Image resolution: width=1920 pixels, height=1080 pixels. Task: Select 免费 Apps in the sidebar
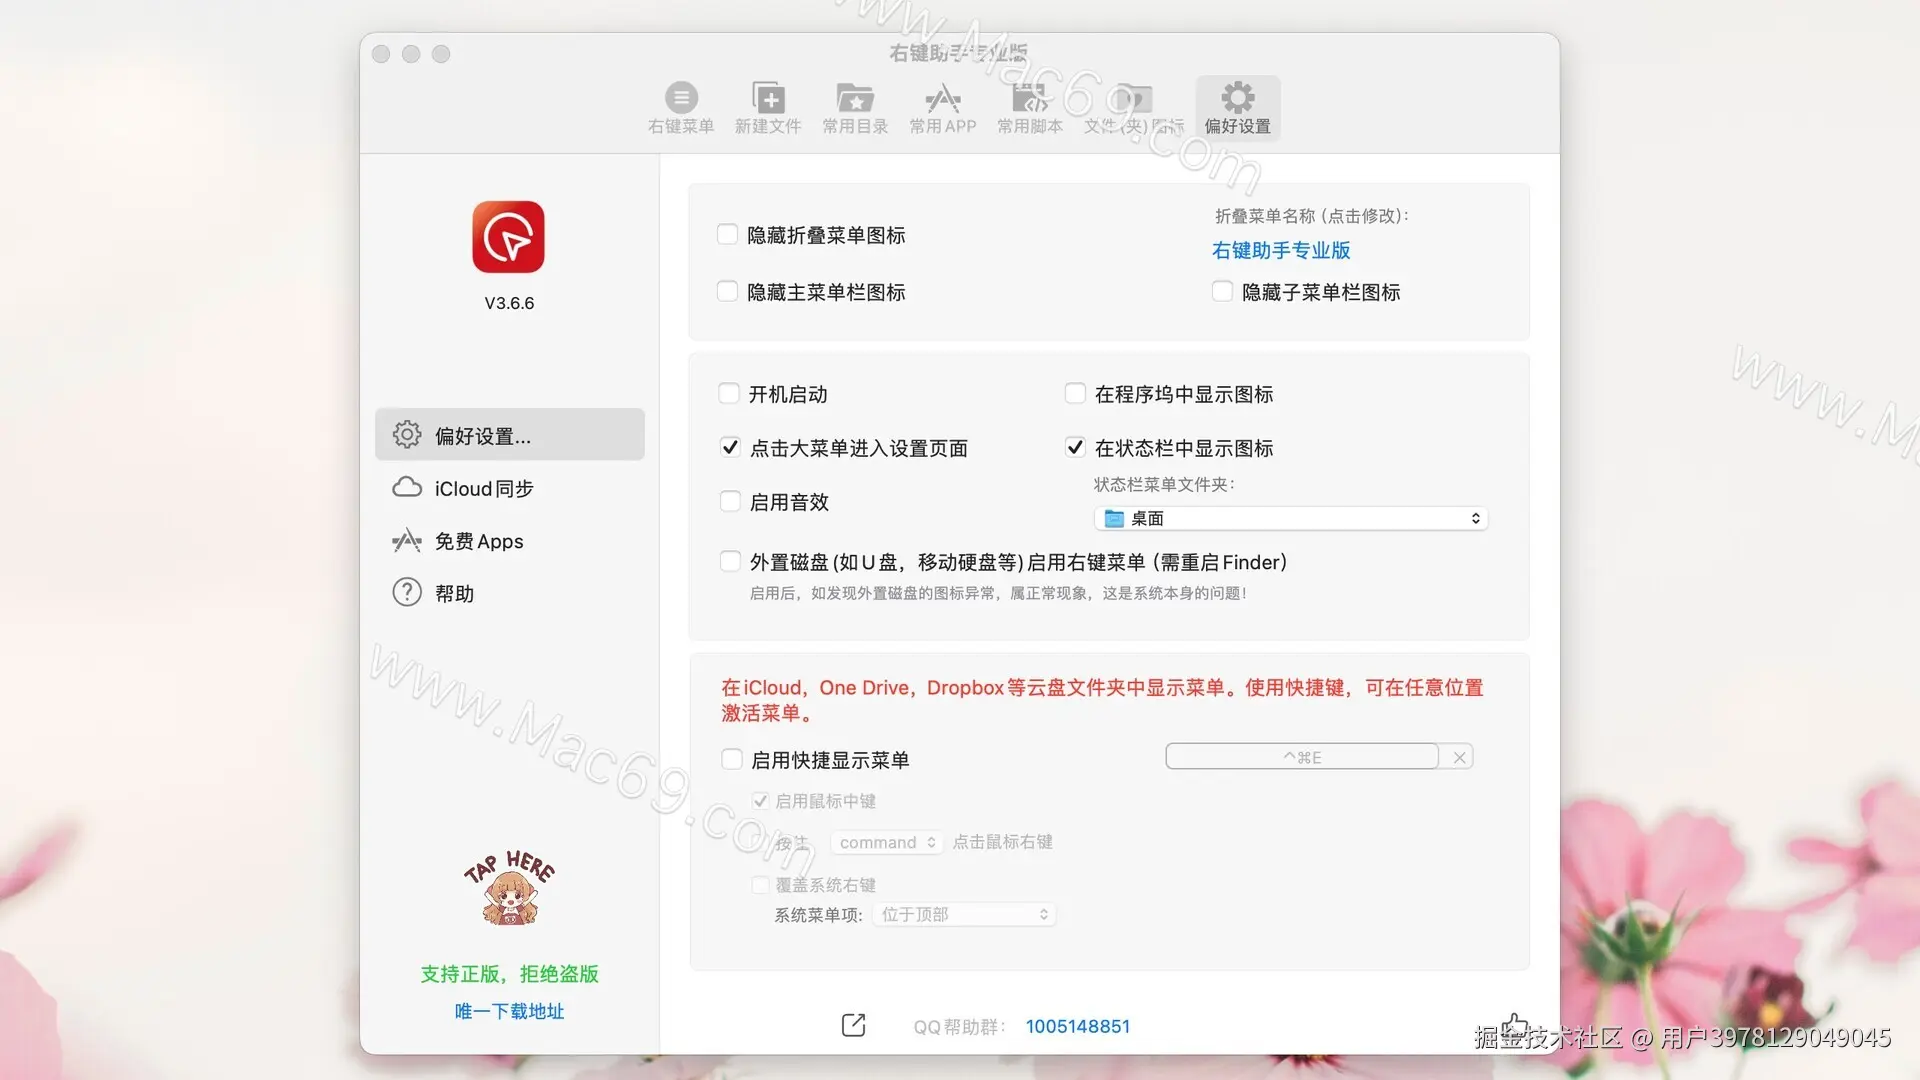tap(479, 541)
